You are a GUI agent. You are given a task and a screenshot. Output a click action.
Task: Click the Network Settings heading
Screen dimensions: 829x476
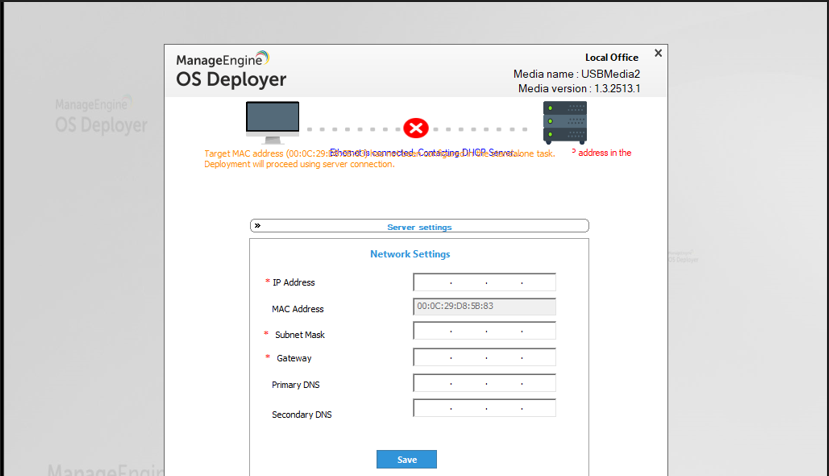[x=410, y=254]
